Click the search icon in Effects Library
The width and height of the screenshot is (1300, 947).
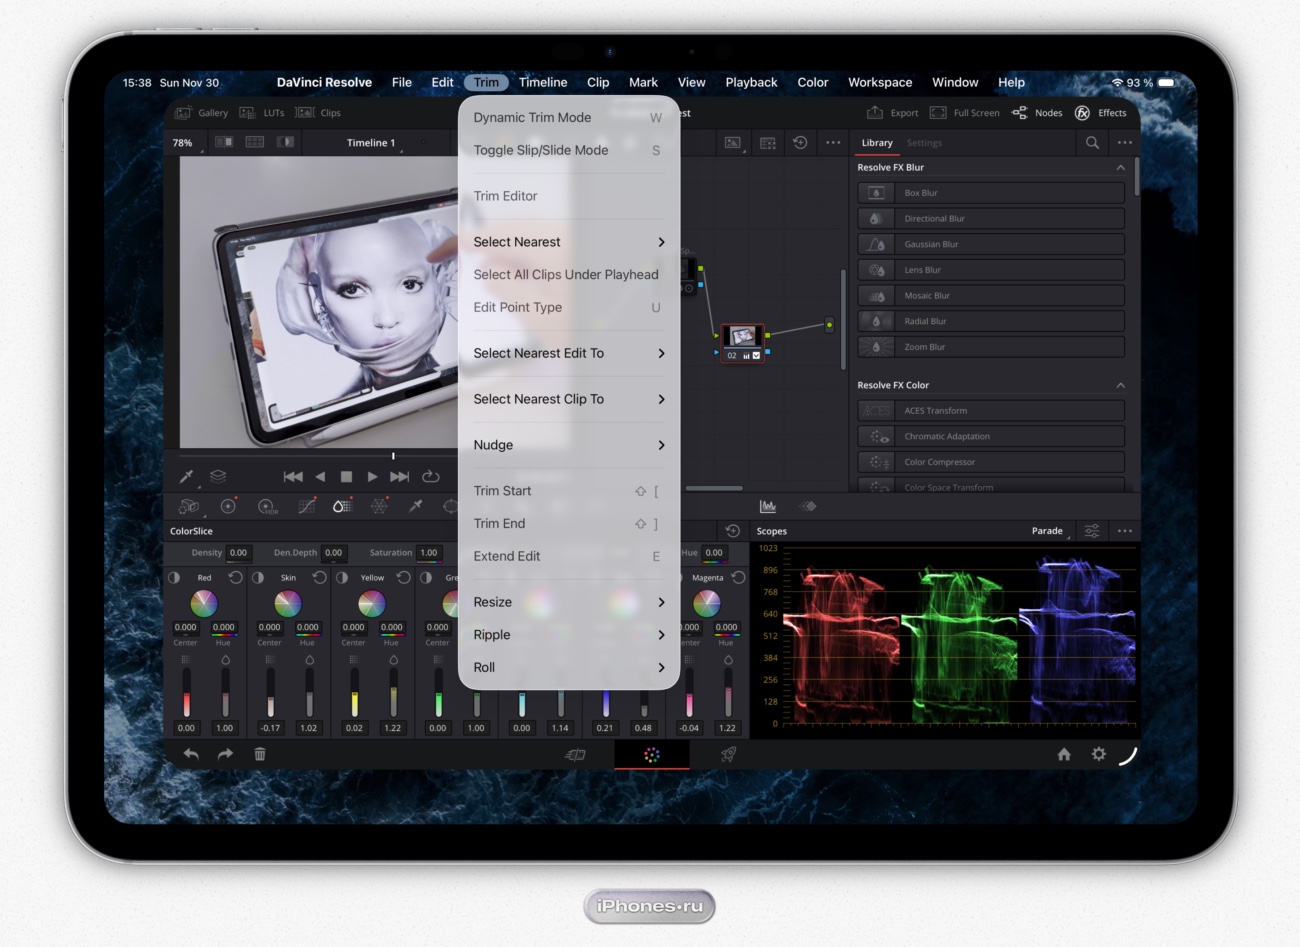point(1092,143)
